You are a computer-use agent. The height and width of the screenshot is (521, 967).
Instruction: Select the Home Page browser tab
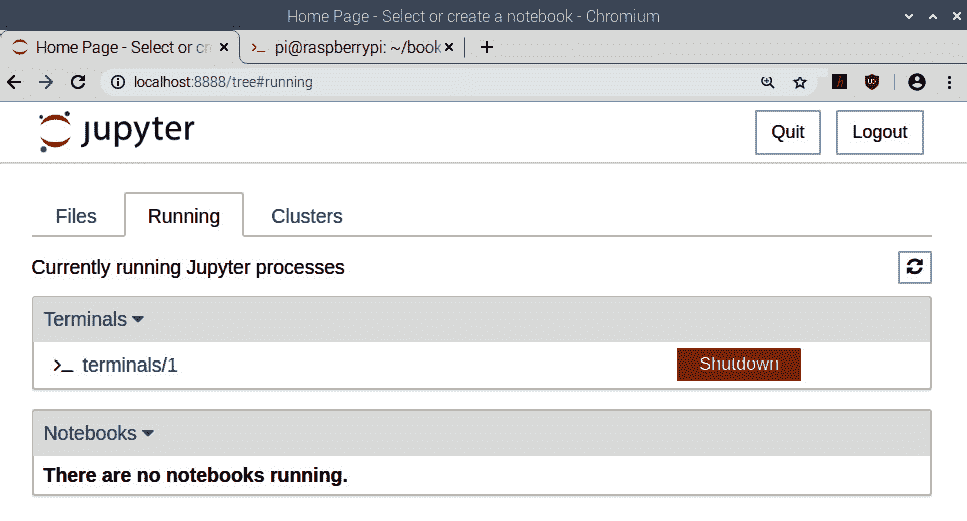pyautogui.click(x=120, y=47)
